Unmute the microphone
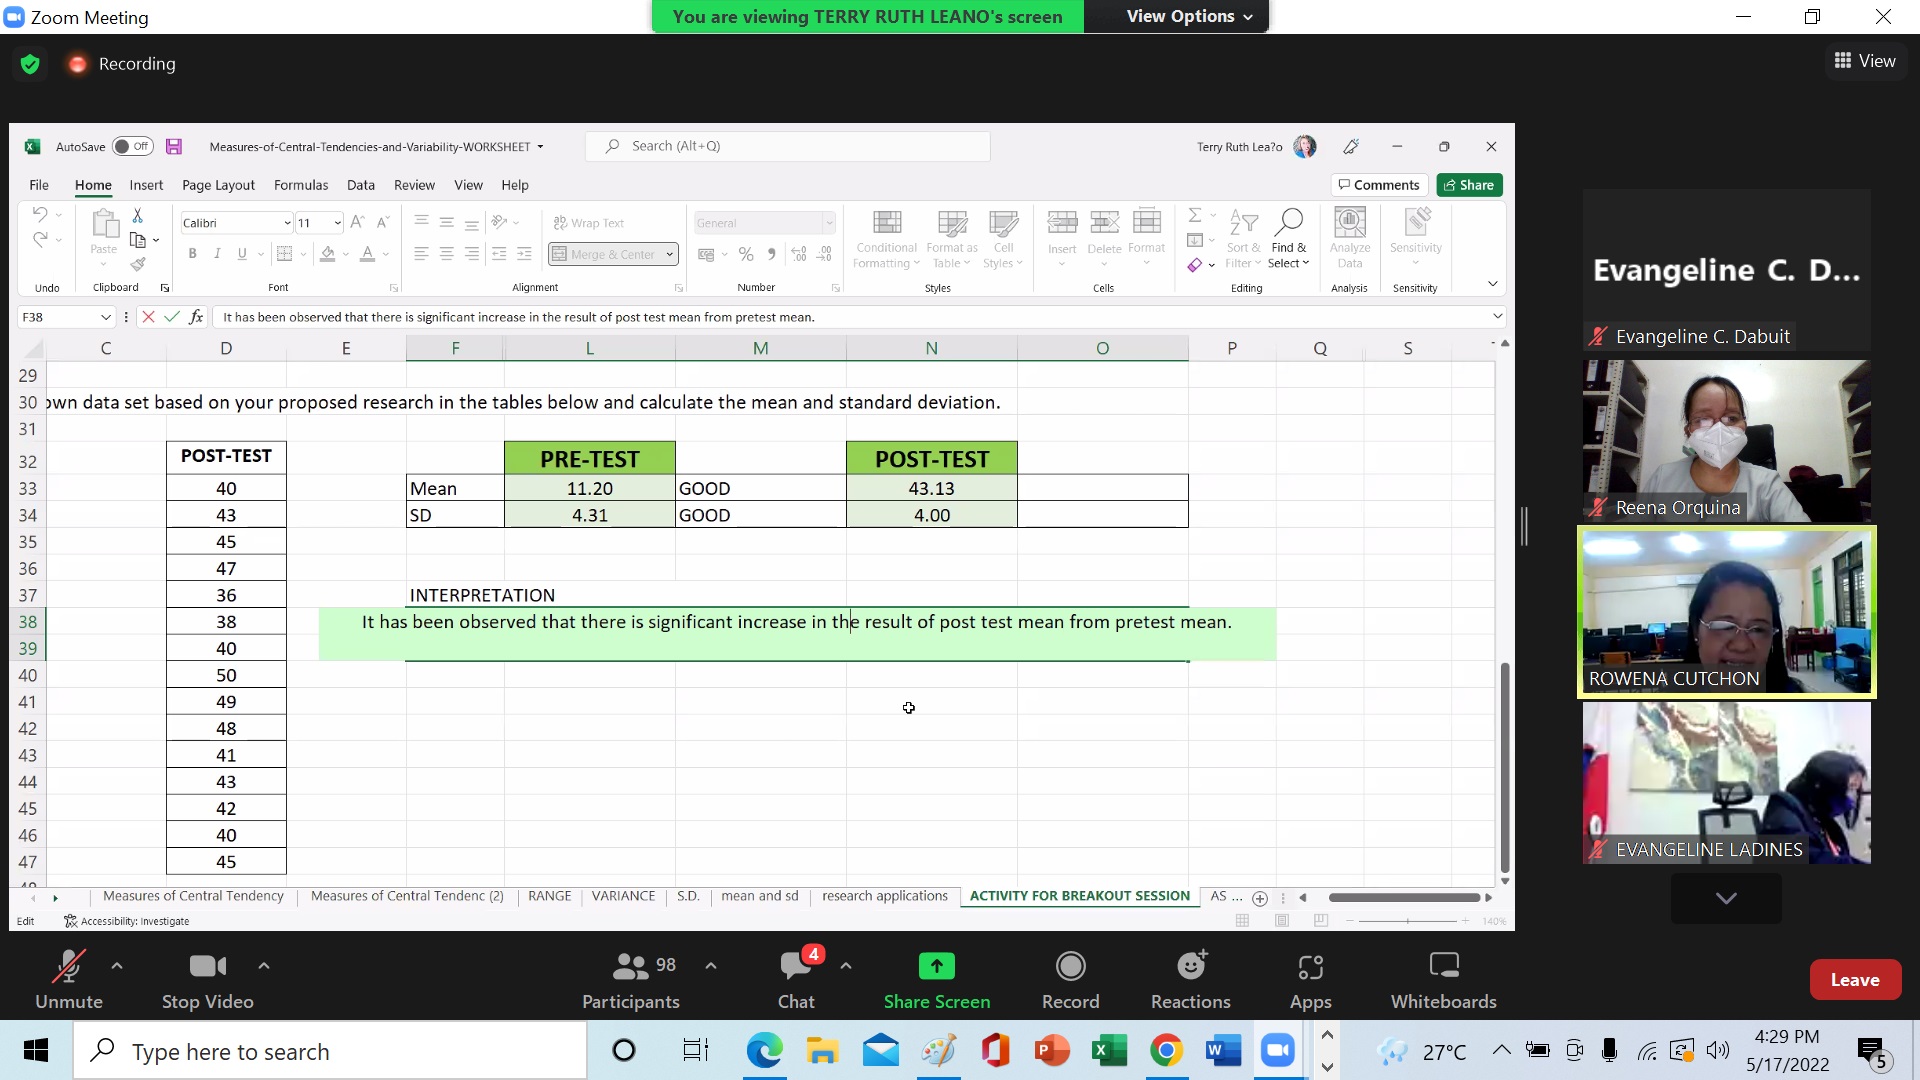The height and width of the screenshot is (1080, 1920). coord(68,966)
